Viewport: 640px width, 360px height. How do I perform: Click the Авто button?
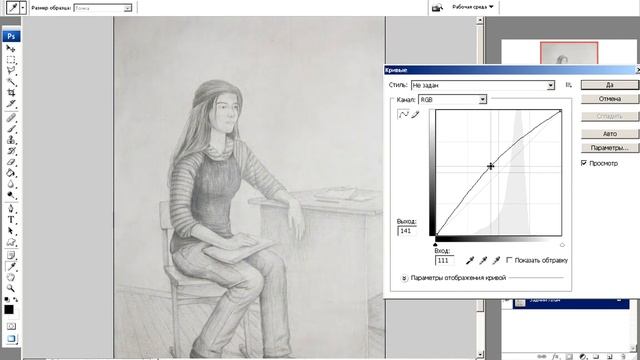[609, 133]
